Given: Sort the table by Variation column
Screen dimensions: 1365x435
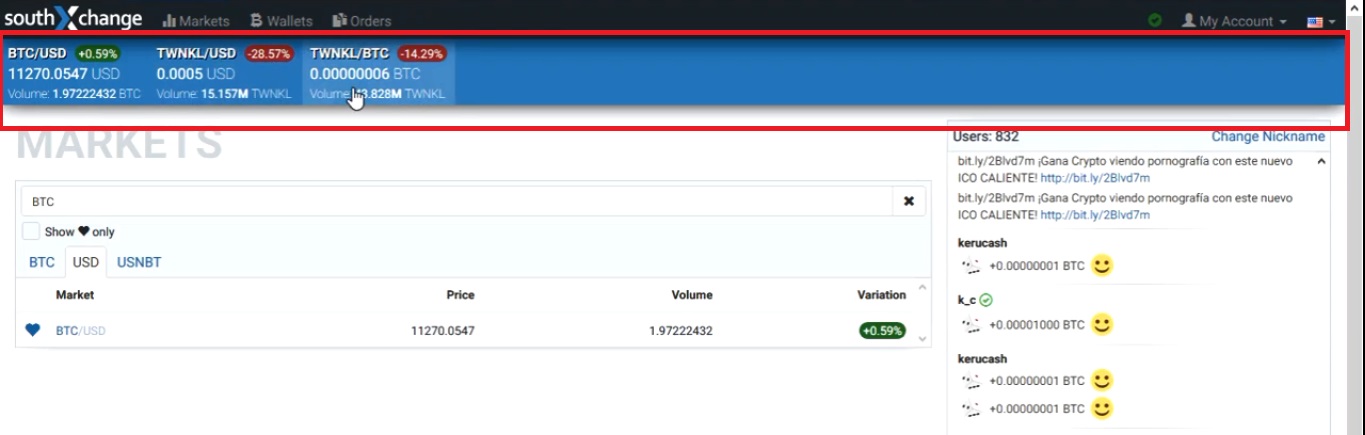Looking at the screenshot, I should [x=881, y=295].
